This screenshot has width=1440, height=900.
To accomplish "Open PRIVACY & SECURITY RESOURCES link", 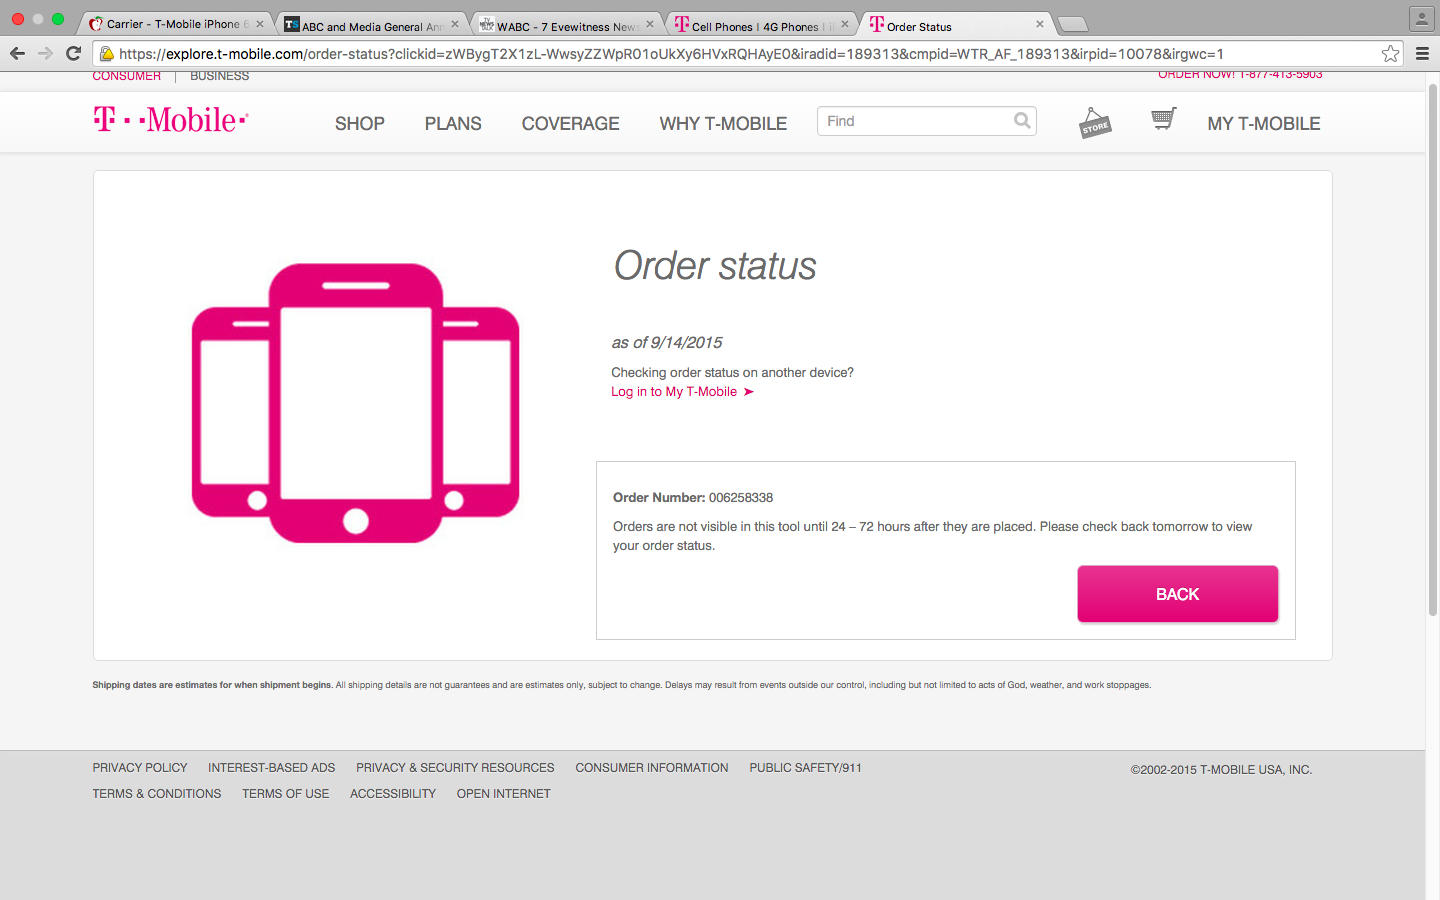I will [x=455, y=768].
